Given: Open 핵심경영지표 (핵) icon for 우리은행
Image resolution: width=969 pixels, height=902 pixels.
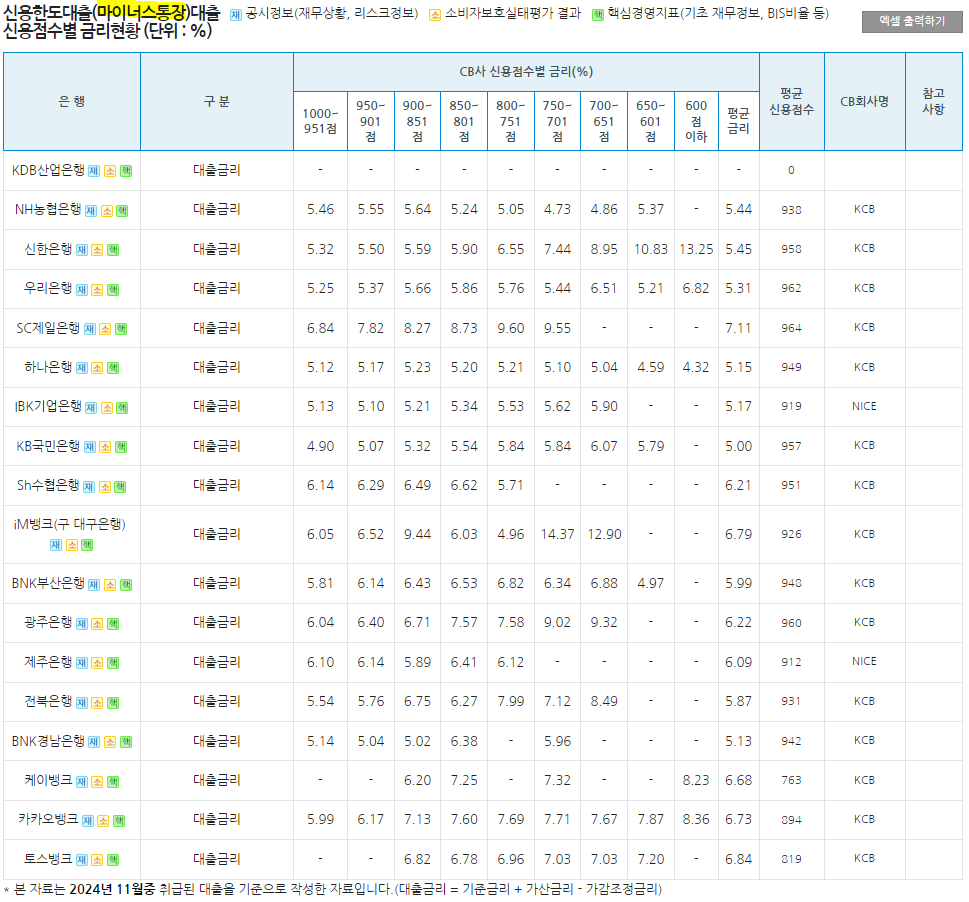Looking at the screenshot, I should click(113, 288).
